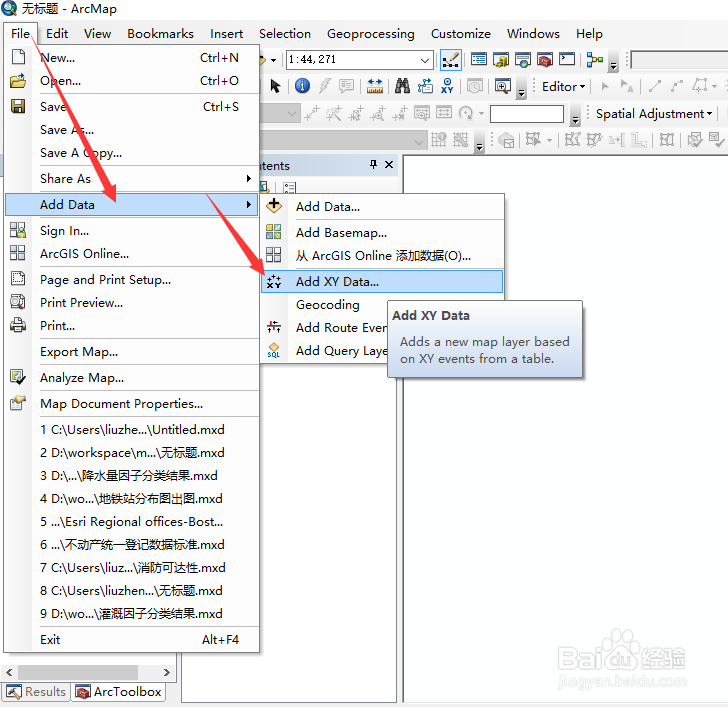Viewport: 728px width, 707px height.
Task: Open the Editor Toolbar icon
Action: click(450, 60)
